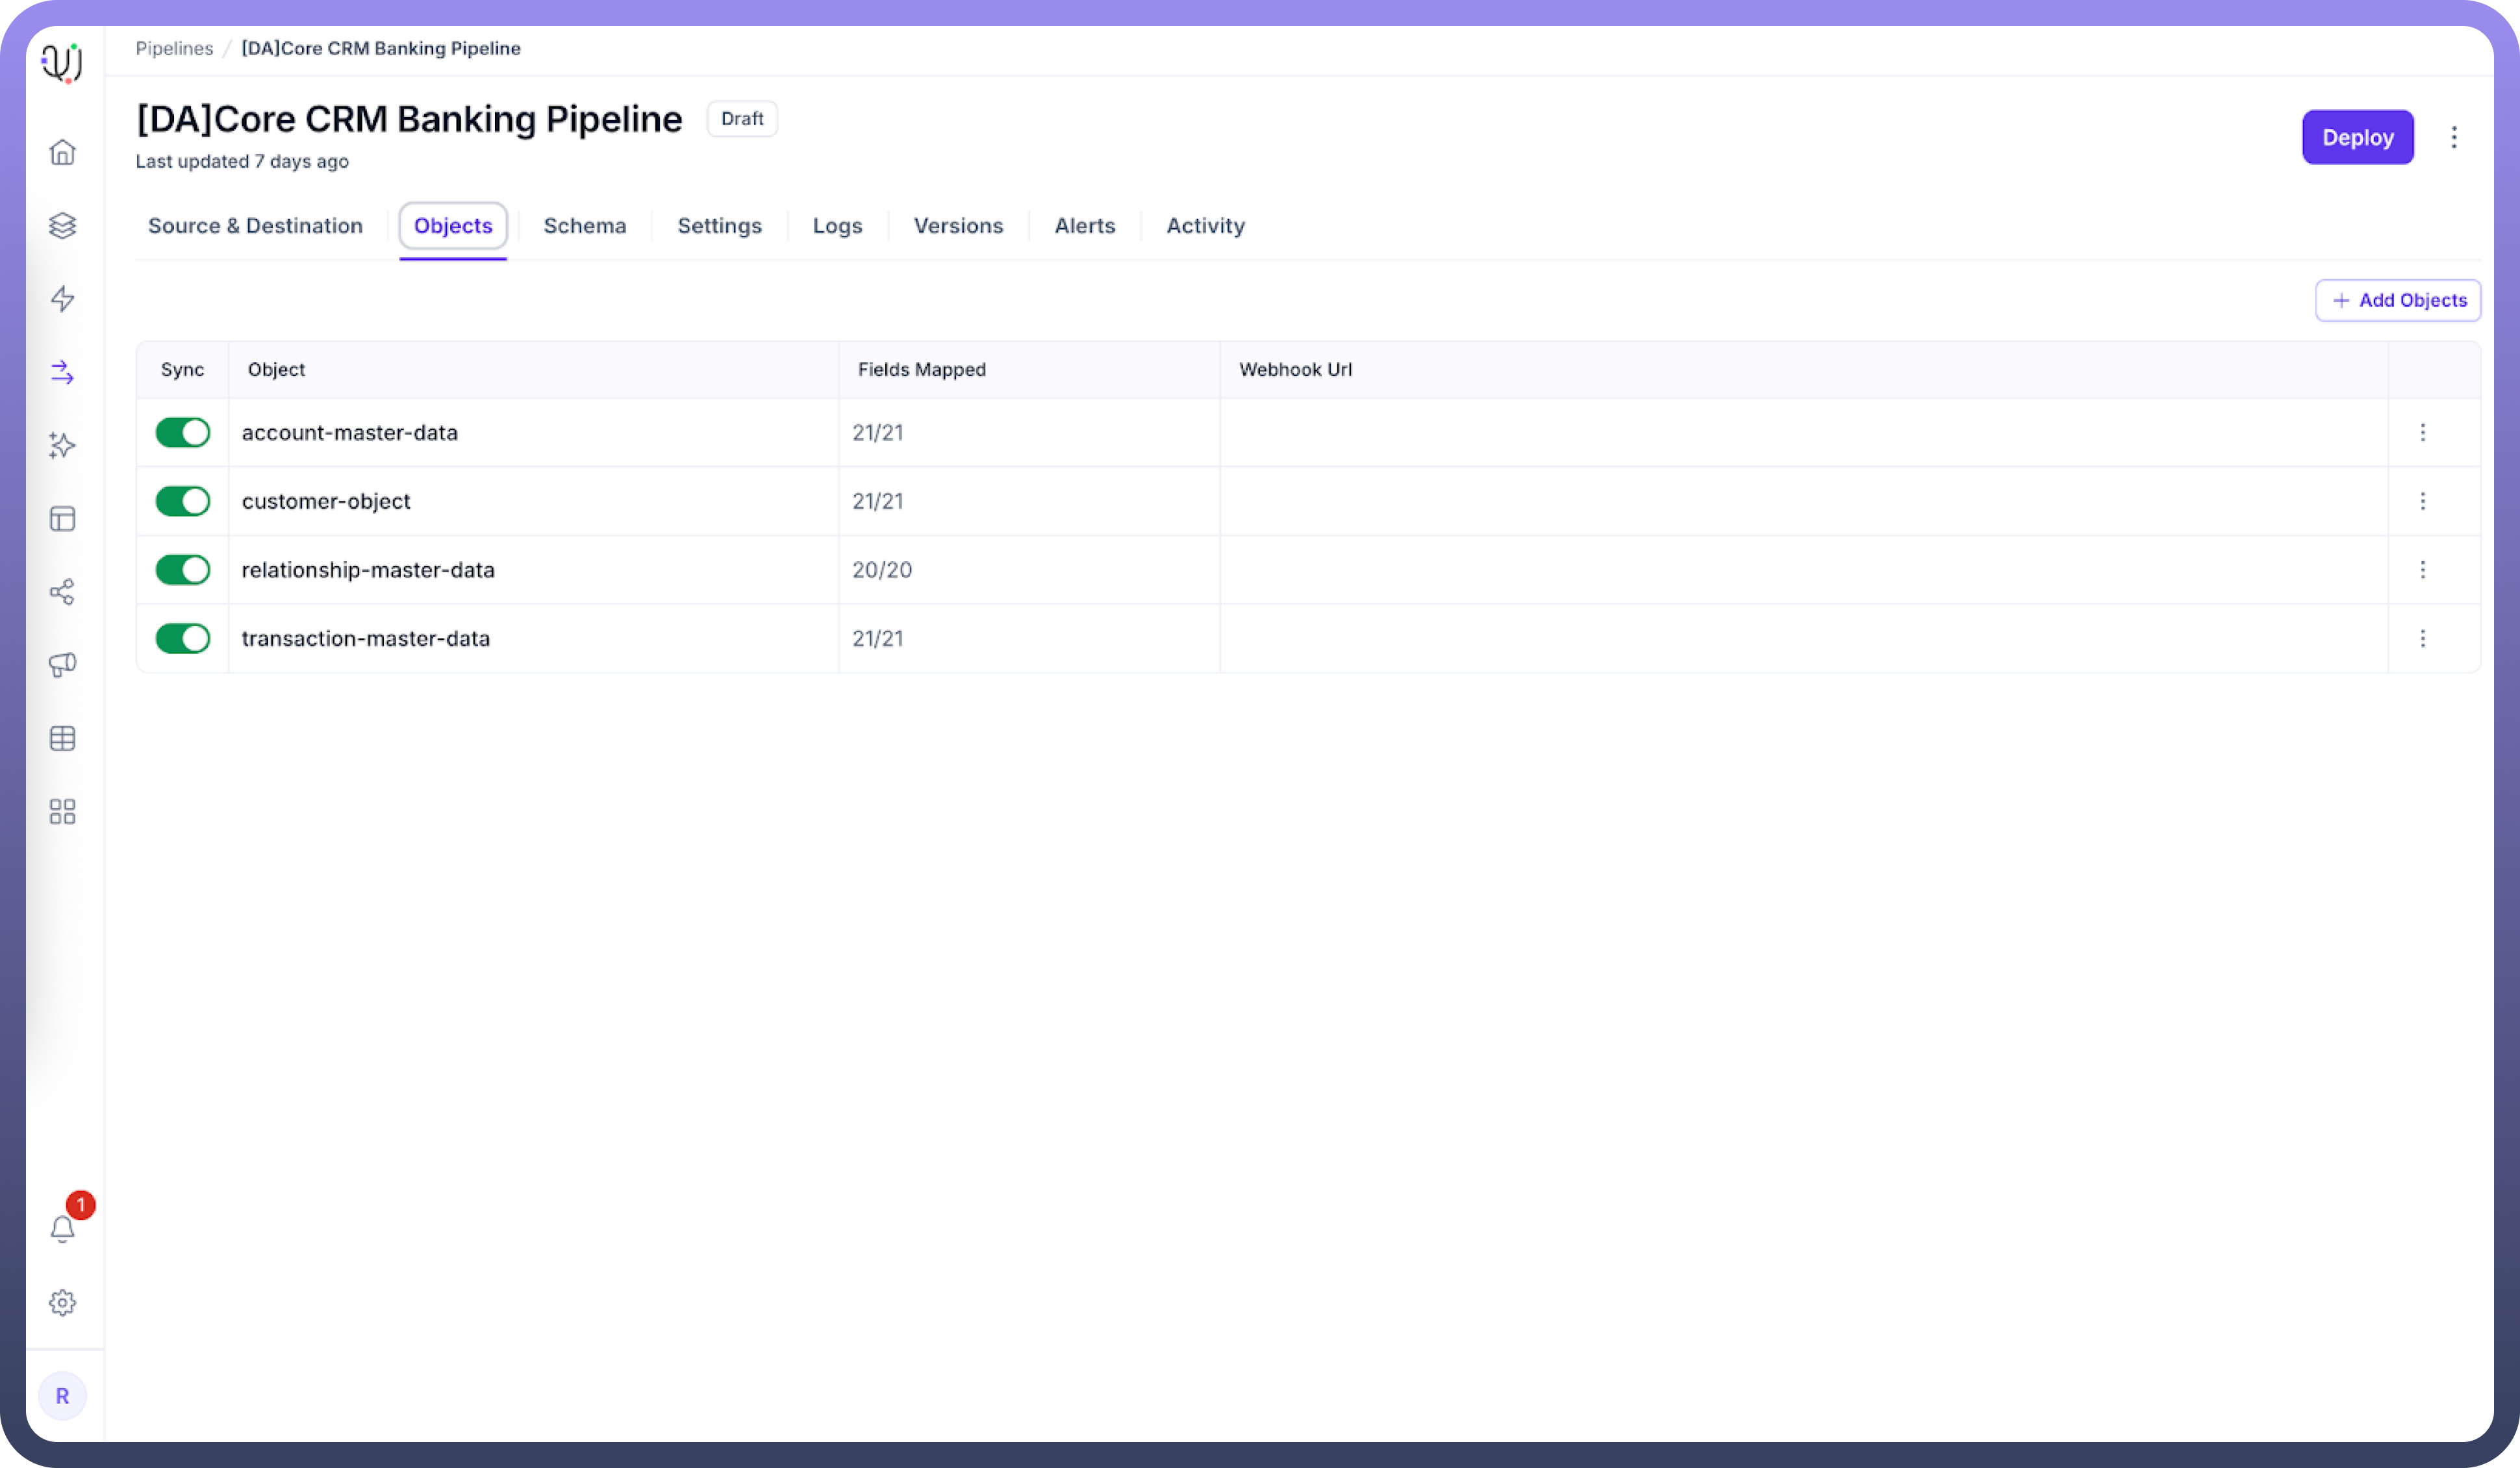The width and height of the screenshot is (2520, 1468).
Task: Switch to the Schema tab
Action: click(x=585, y=226)
